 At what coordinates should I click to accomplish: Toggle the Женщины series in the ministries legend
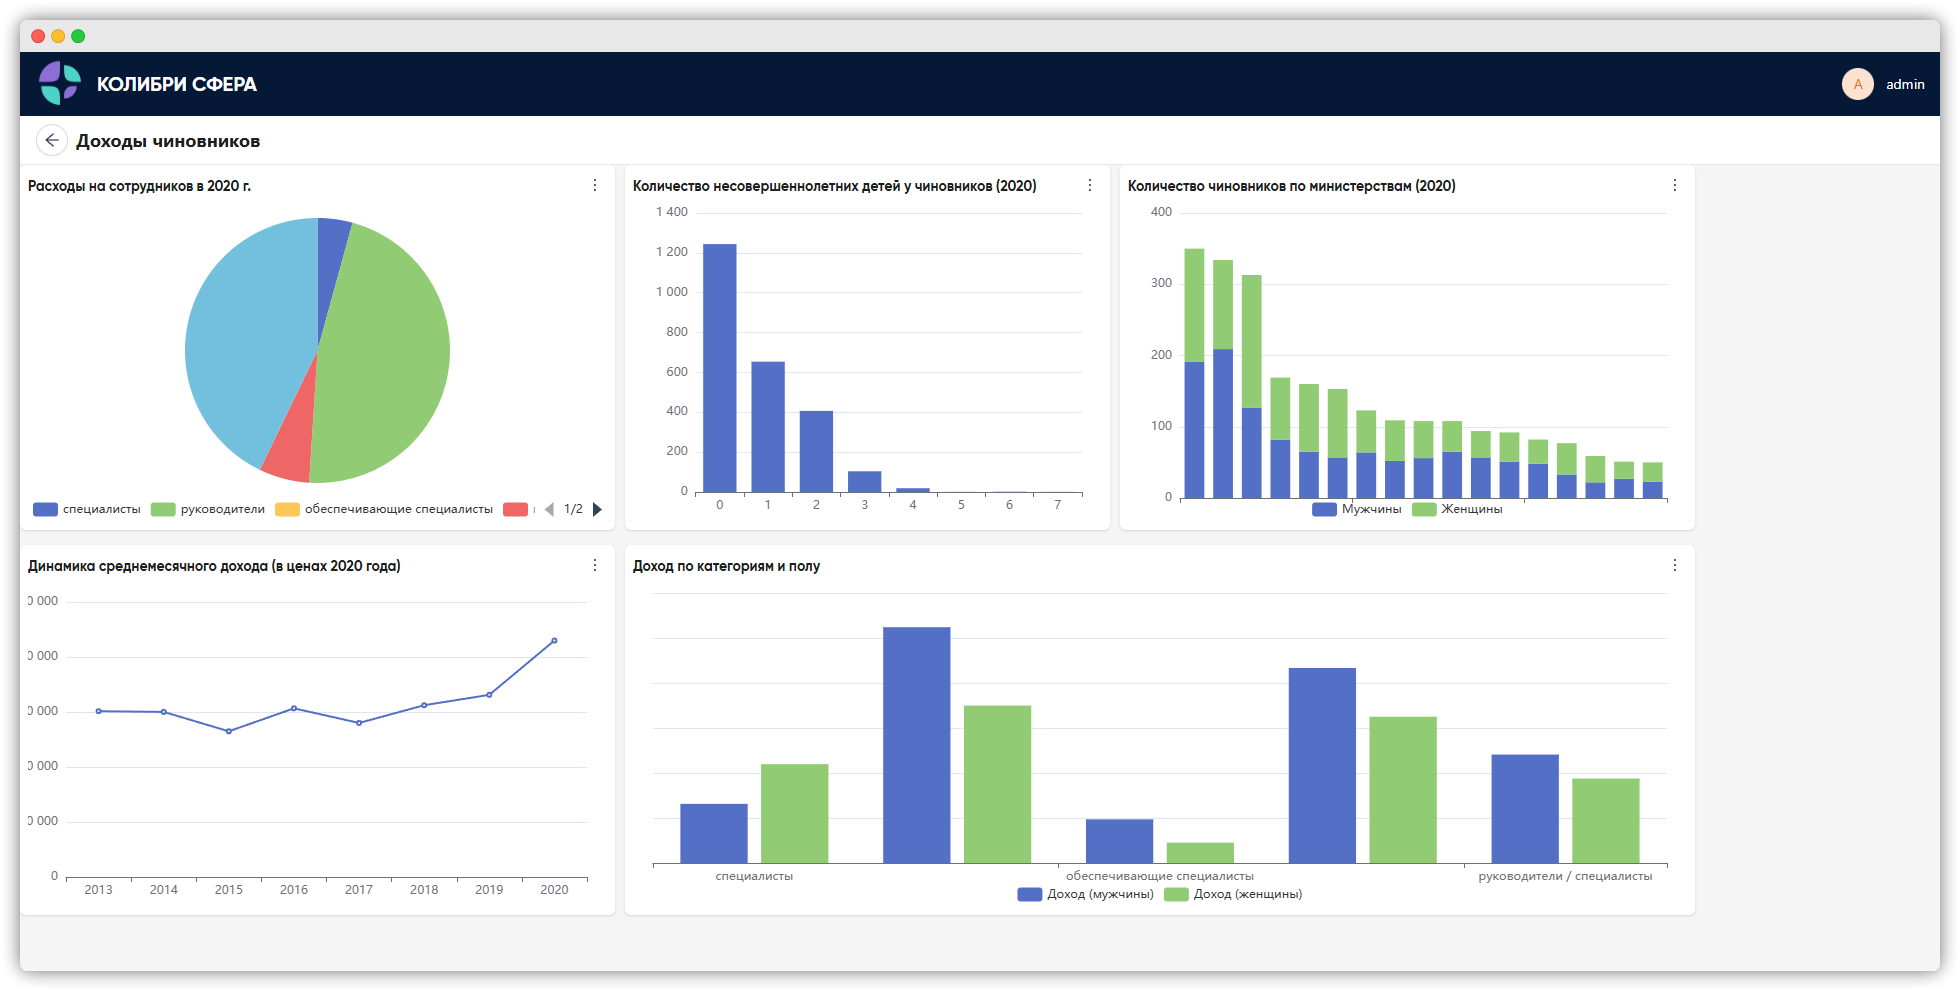click(x=1457, y=510)
